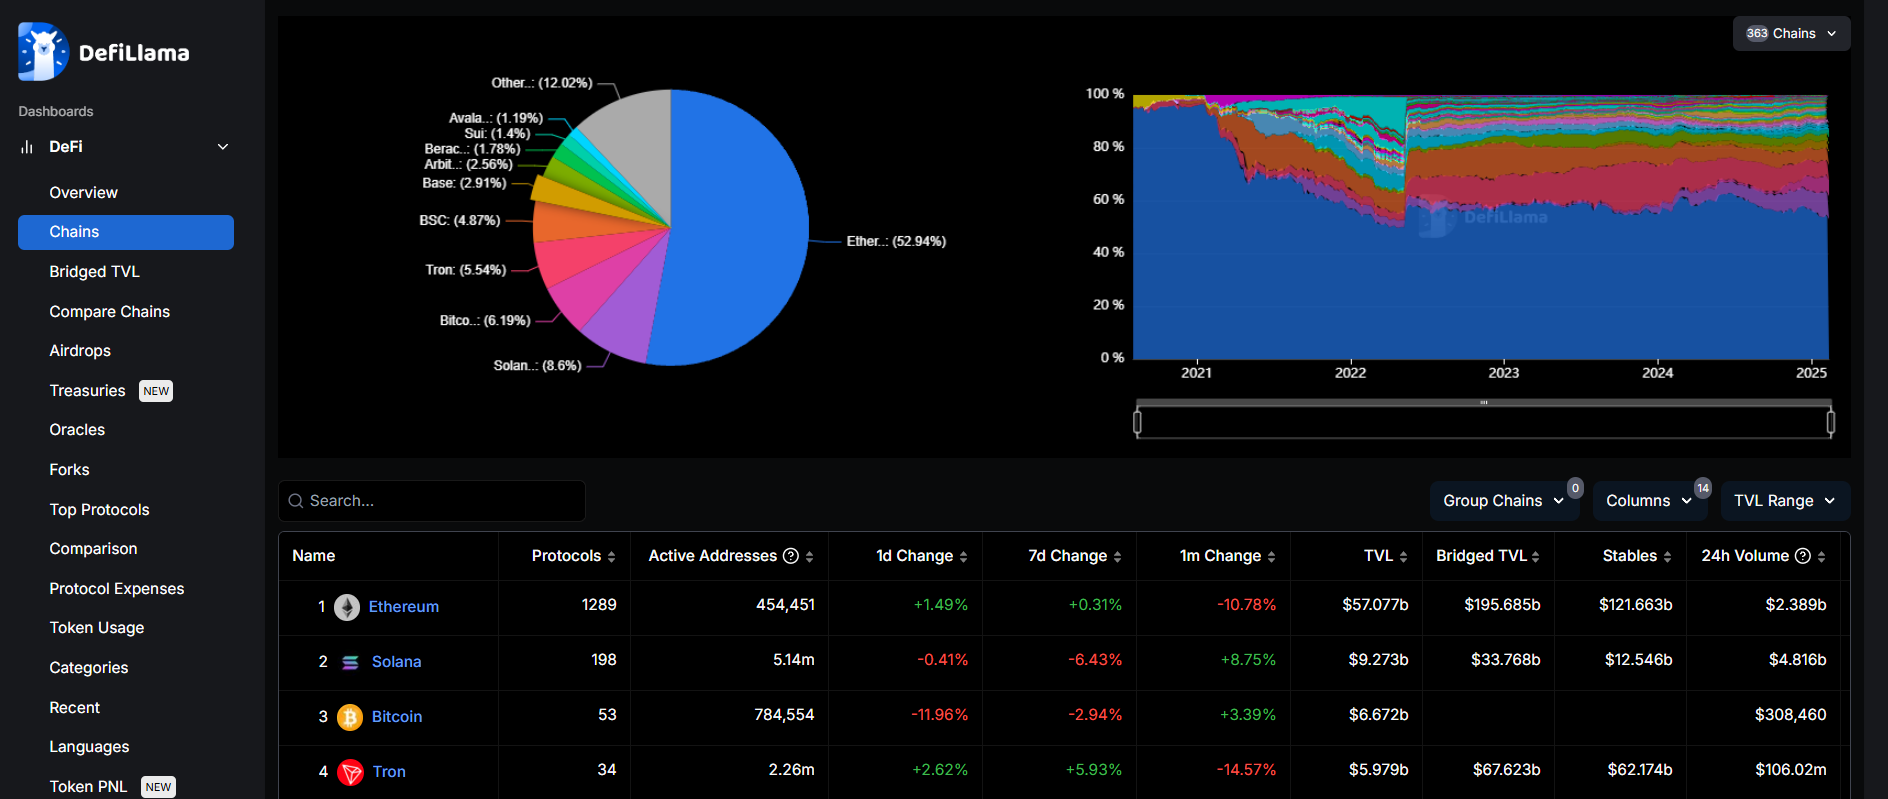1888x799 pixels.
Task: Click the left handle of chart range slider
Action: tap(1137, 422)
